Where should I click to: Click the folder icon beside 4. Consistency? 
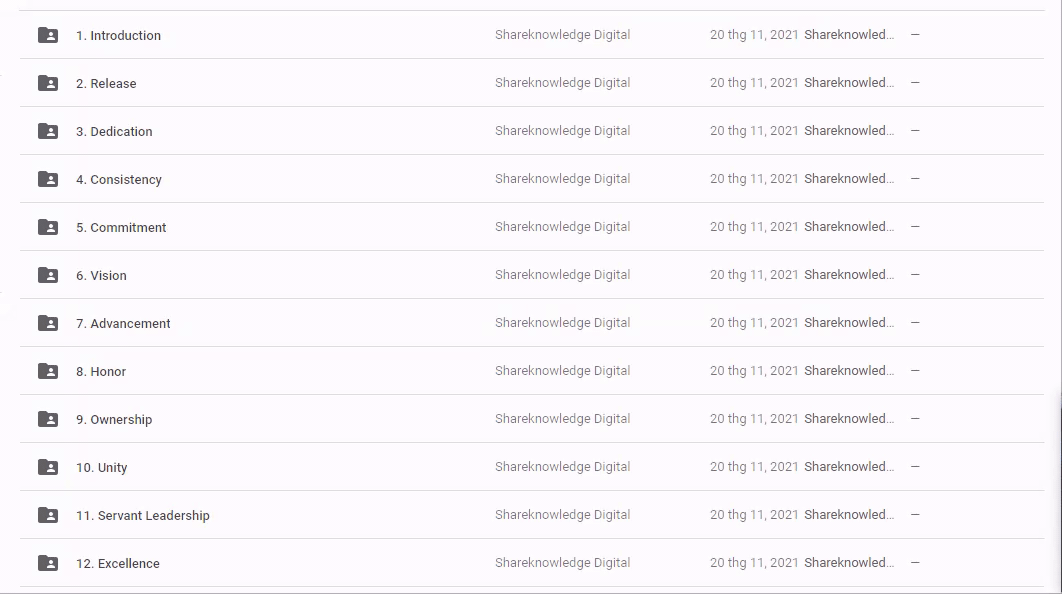(48, 179)
